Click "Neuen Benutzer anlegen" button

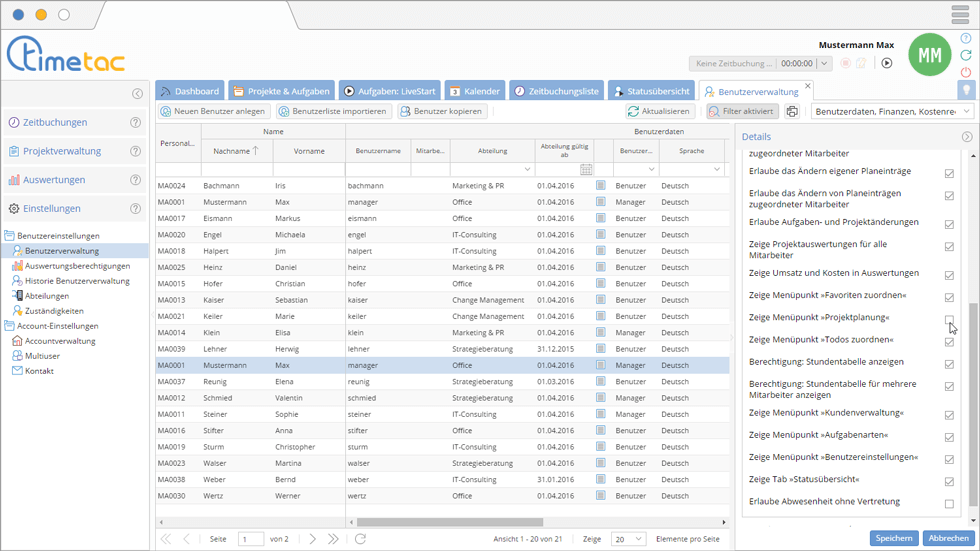tap(213, 112)
